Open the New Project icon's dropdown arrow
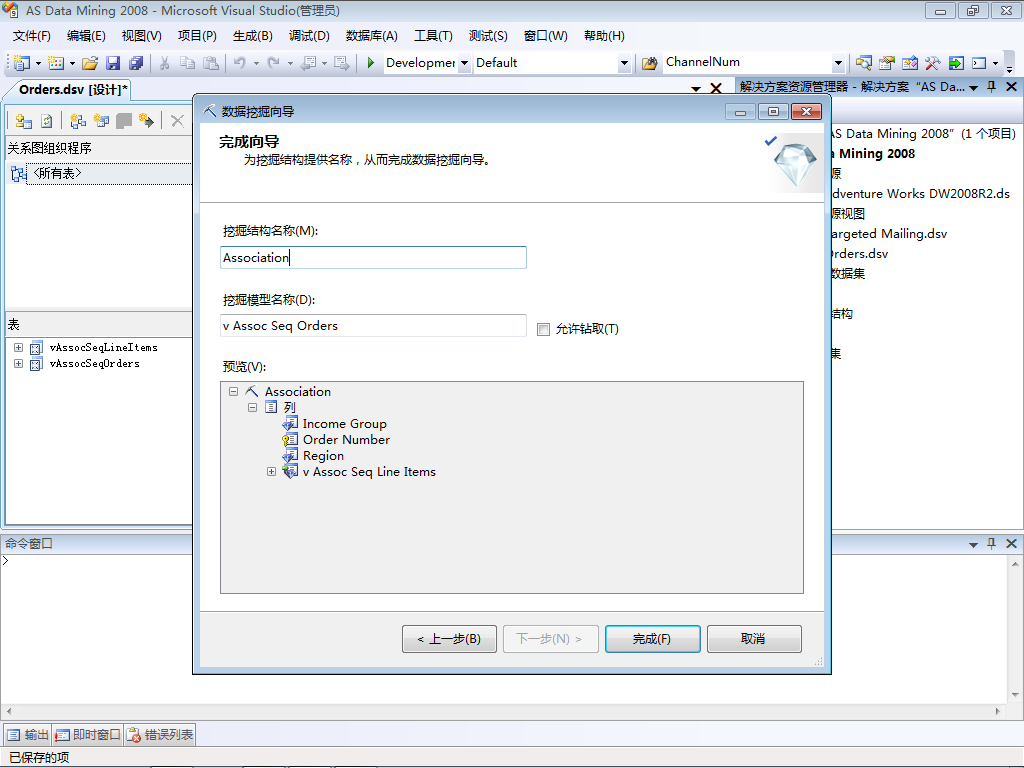 tap(39, 63)
